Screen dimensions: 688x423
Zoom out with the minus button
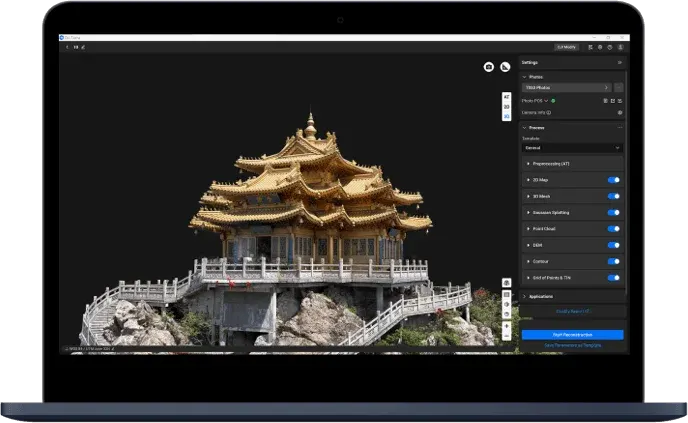coord(506,336)
